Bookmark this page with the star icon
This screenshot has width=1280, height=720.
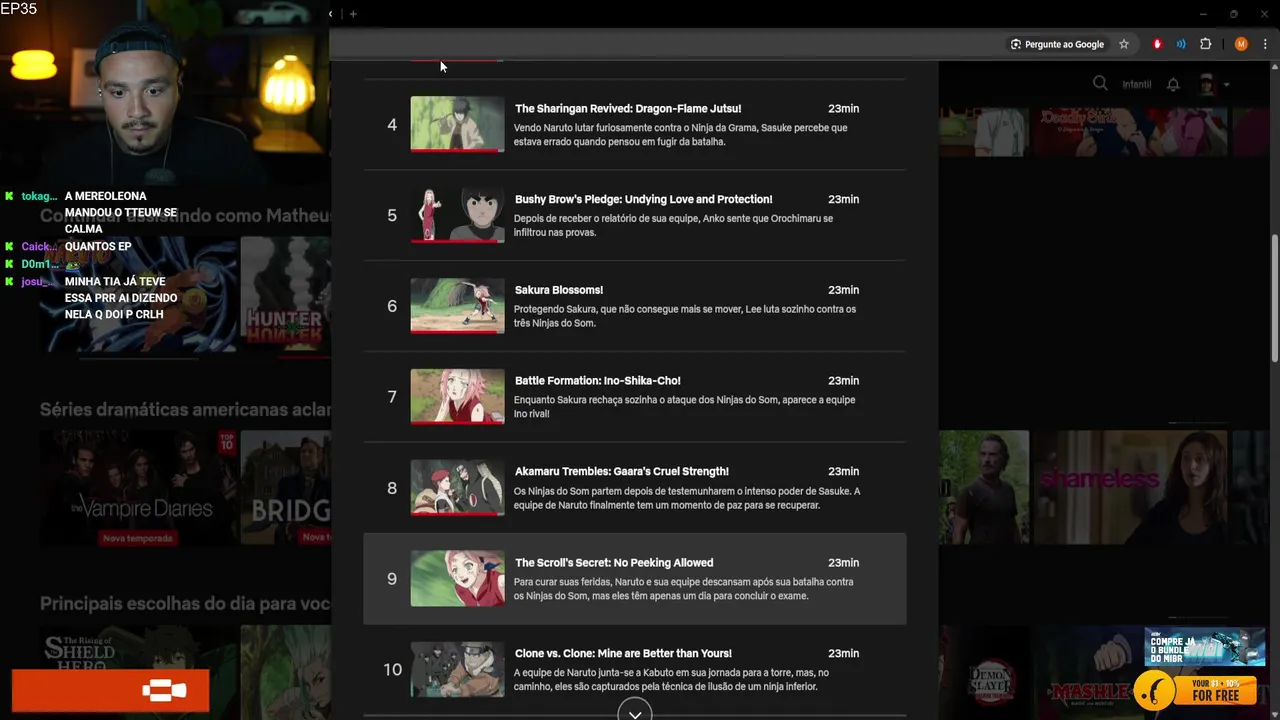1124,44
